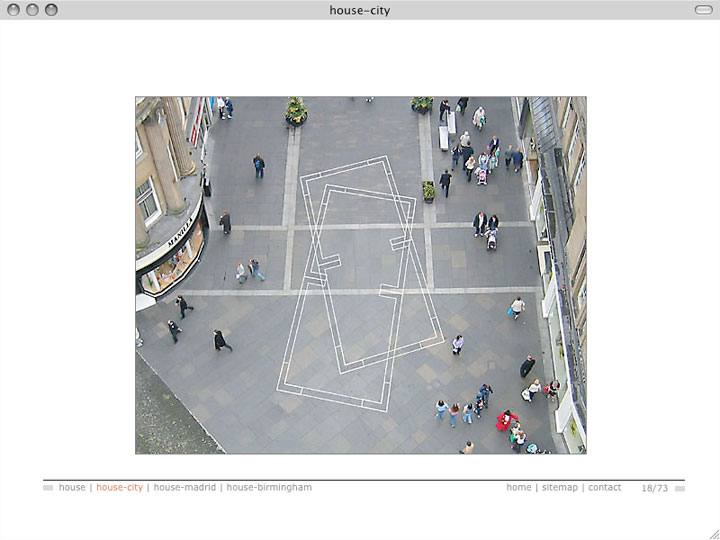
Task: Select the highlighted 'house-city' link
Action: pos(119,488)
